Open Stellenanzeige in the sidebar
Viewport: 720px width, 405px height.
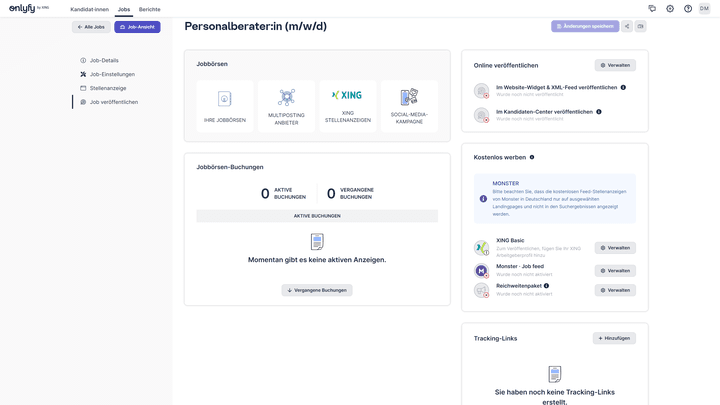click(x=108, y=88)
